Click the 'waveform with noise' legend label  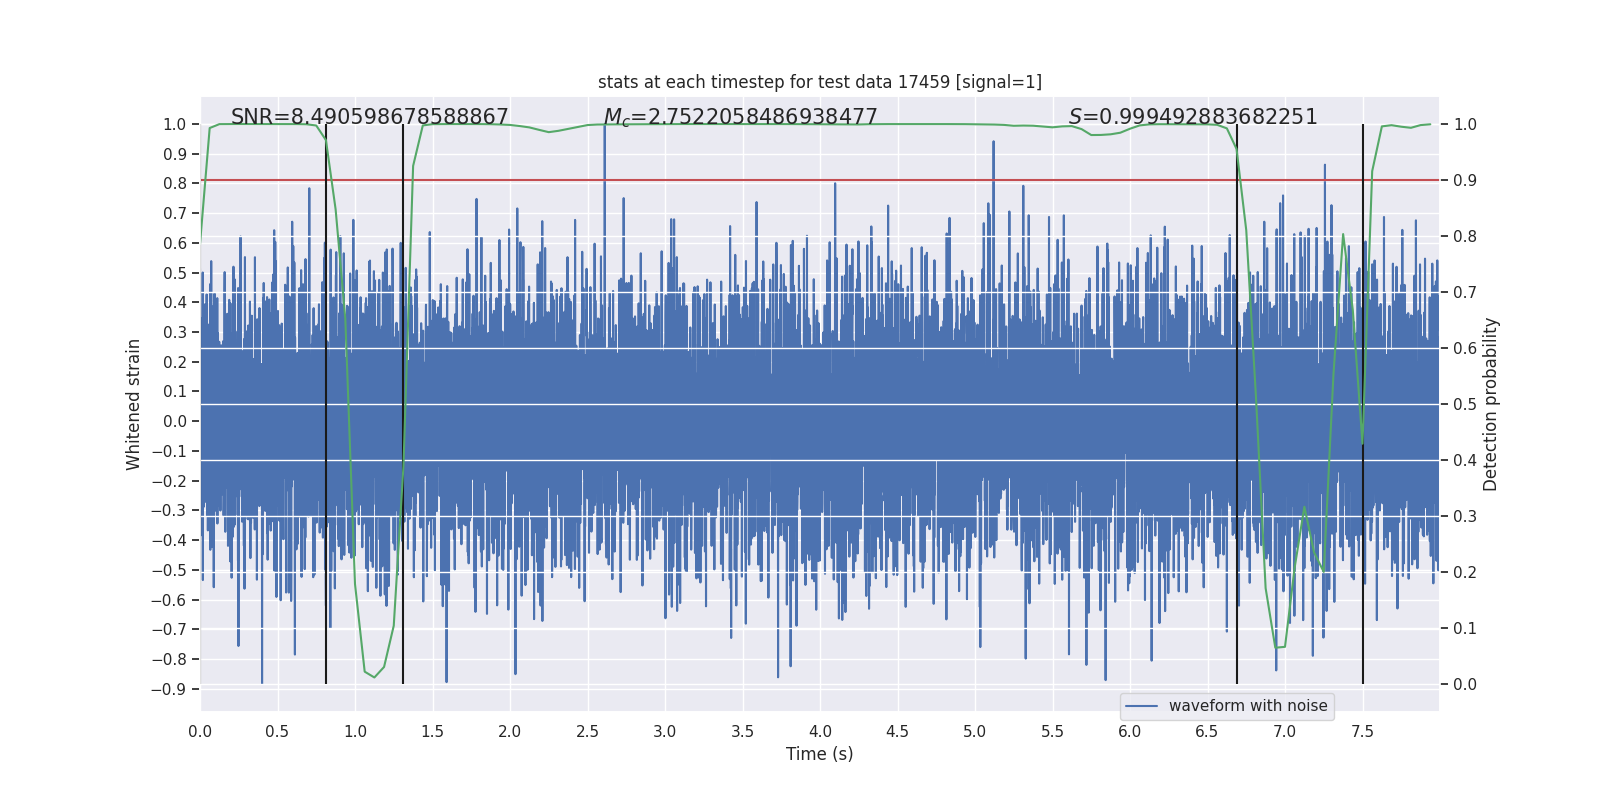[x=1247, y=706]
